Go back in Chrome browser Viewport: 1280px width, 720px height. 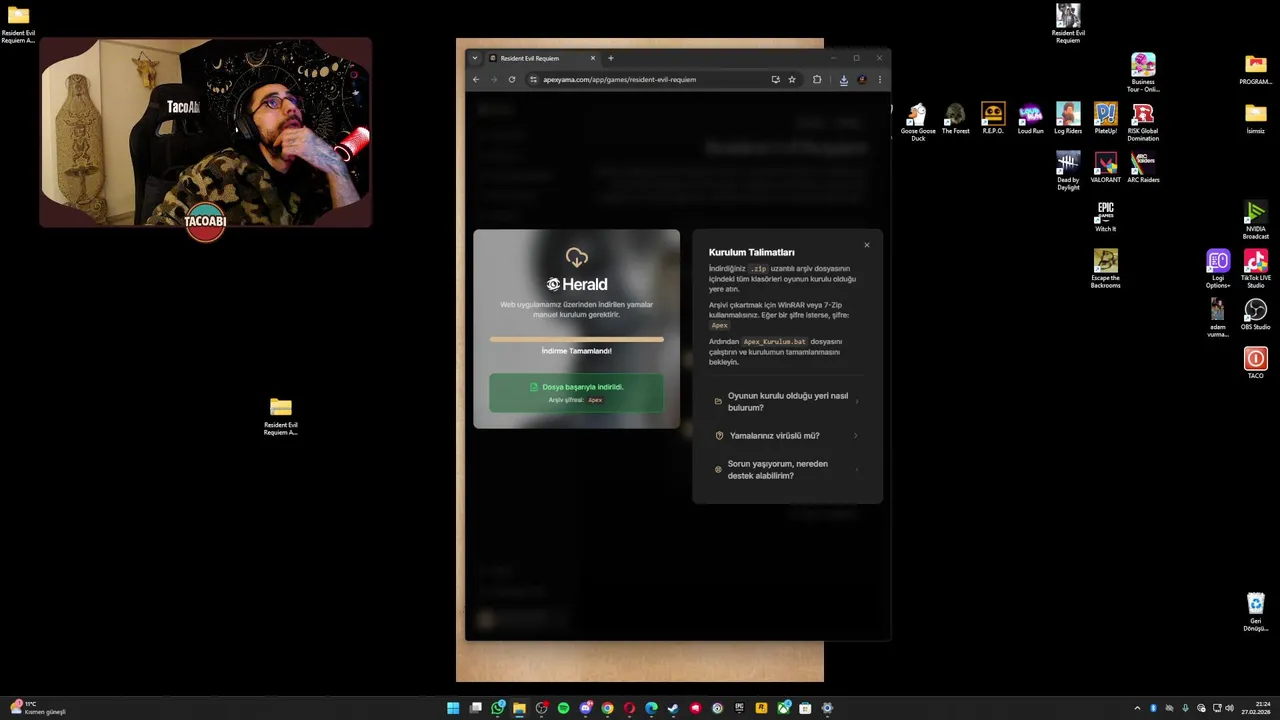click(476, 79)
